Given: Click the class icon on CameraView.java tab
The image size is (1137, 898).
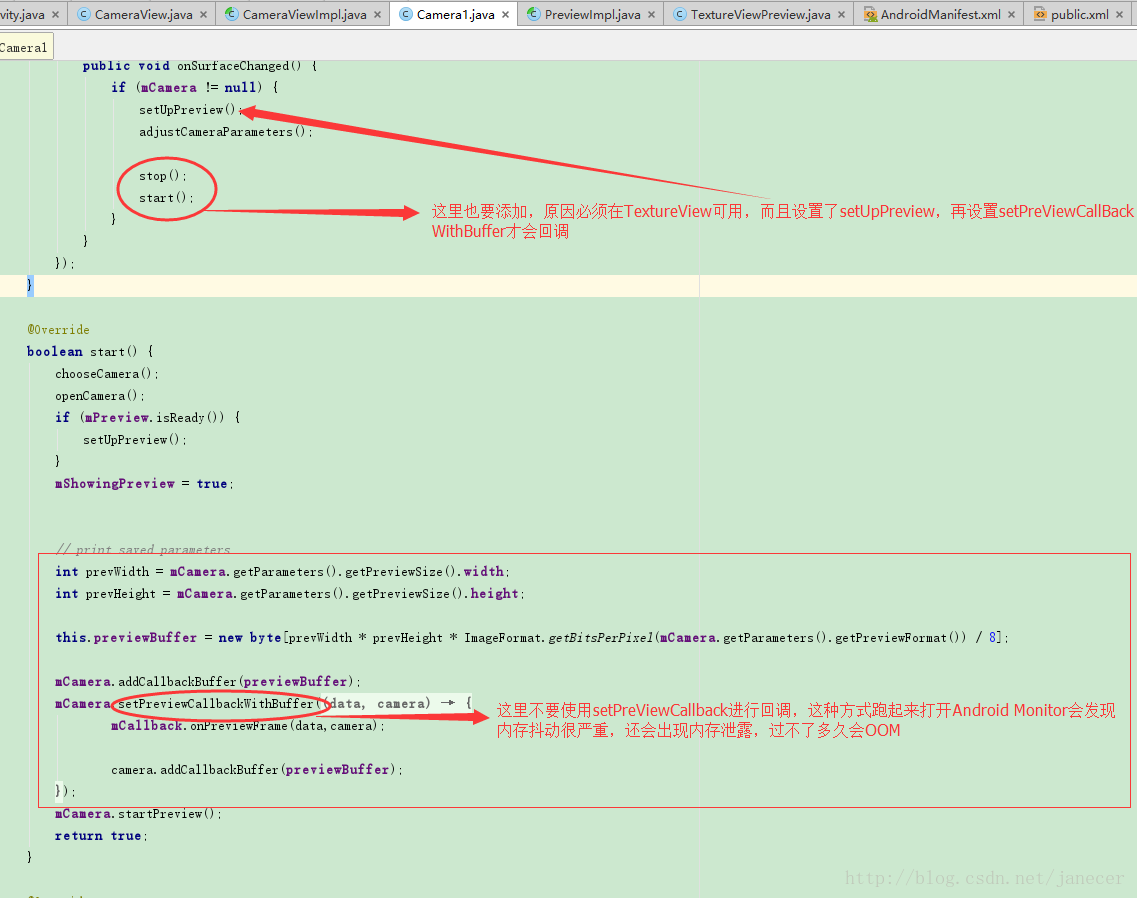Looking at the screenshot, I should click(x=84, y=15).
